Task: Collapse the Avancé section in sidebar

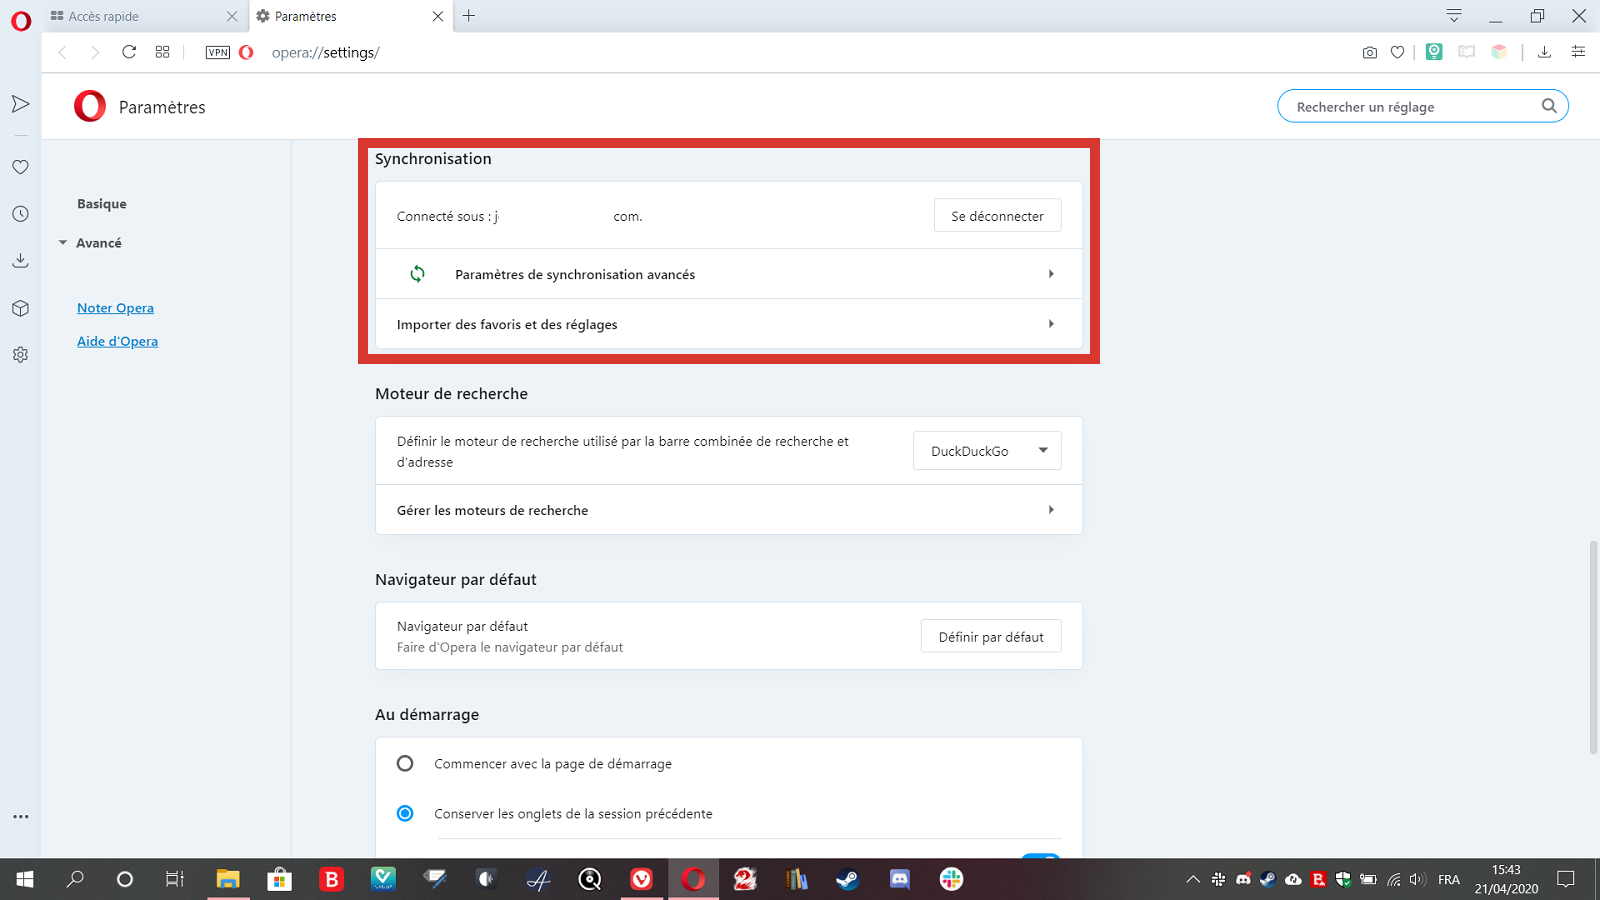Action: coord(90,243)
